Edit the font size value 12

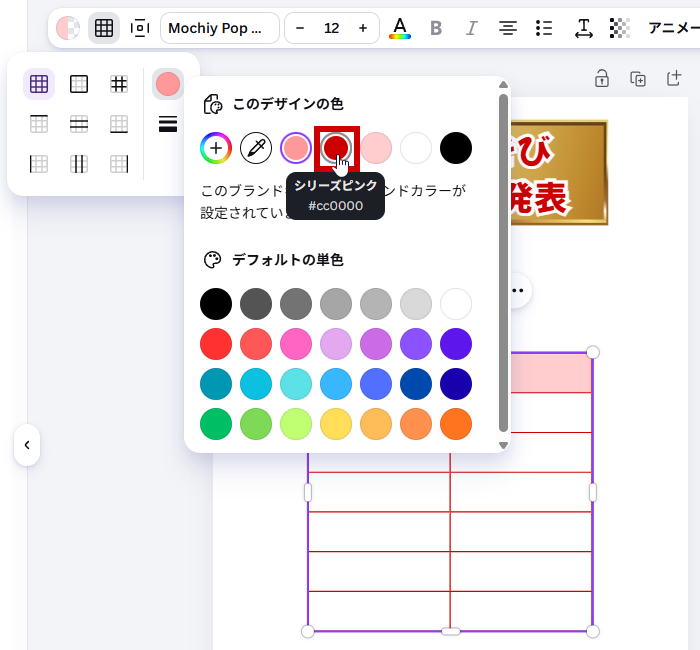(x=331, y=28)
